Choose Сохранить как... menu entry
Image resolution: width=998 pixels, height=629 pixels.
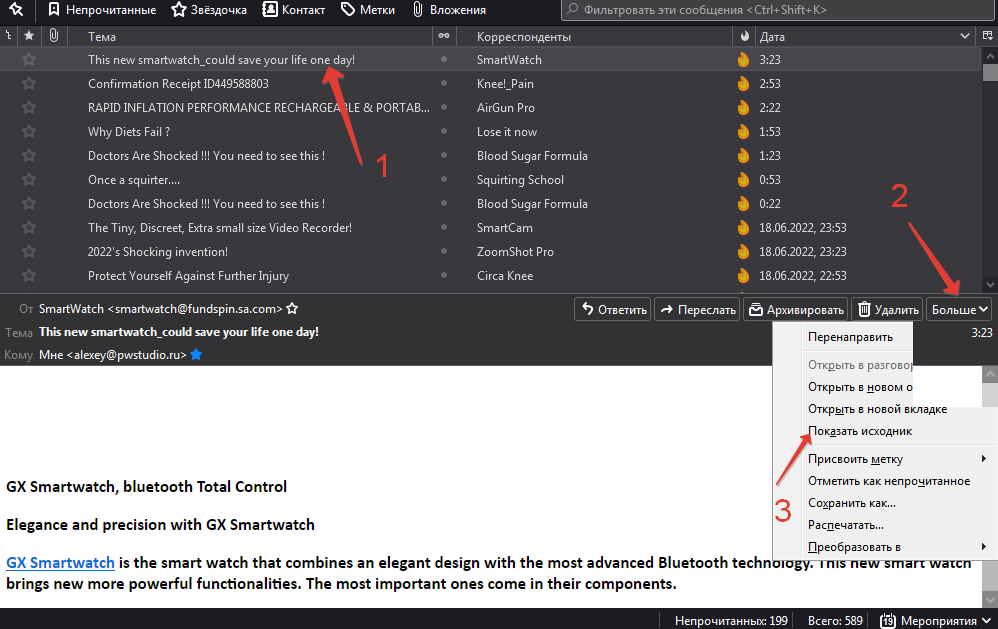pyautogui.click(x=852, y=503)
